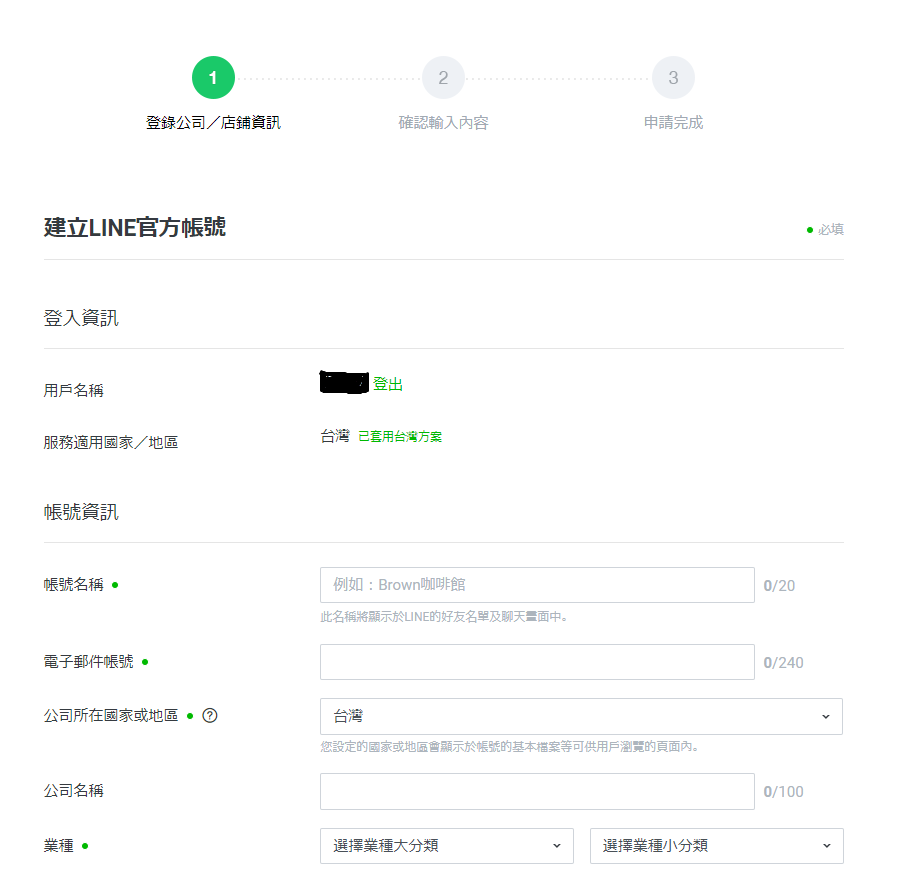Click the 業種 field label
The image size is (899, 882).
coord(58,845)
